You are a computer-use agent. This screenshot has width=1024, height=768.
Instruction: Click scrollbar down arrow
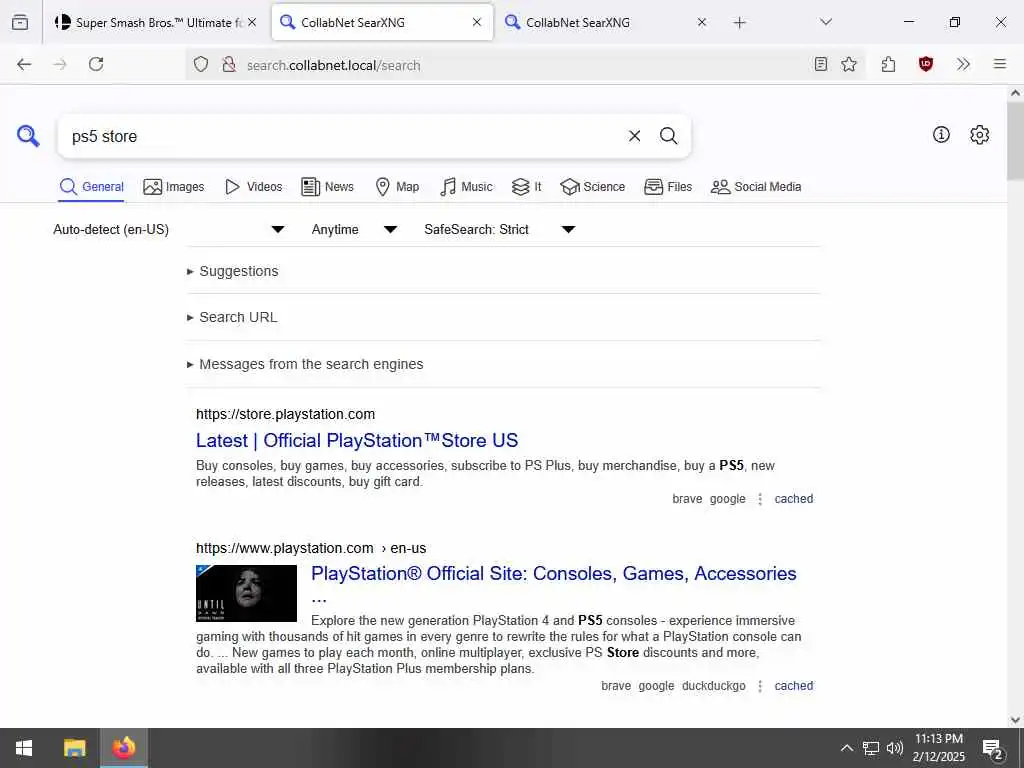(x=1015, y=720)
